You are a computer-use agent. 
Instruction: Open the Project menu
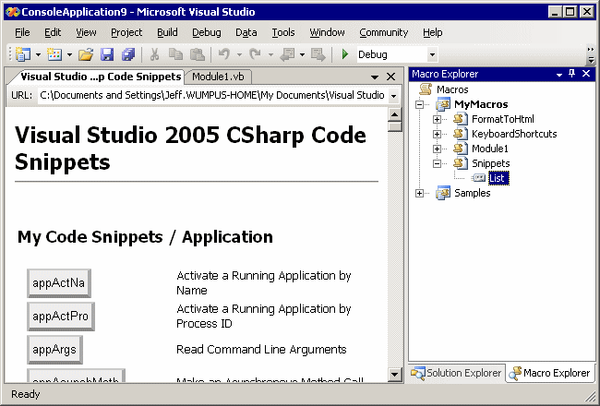point(126,33)
